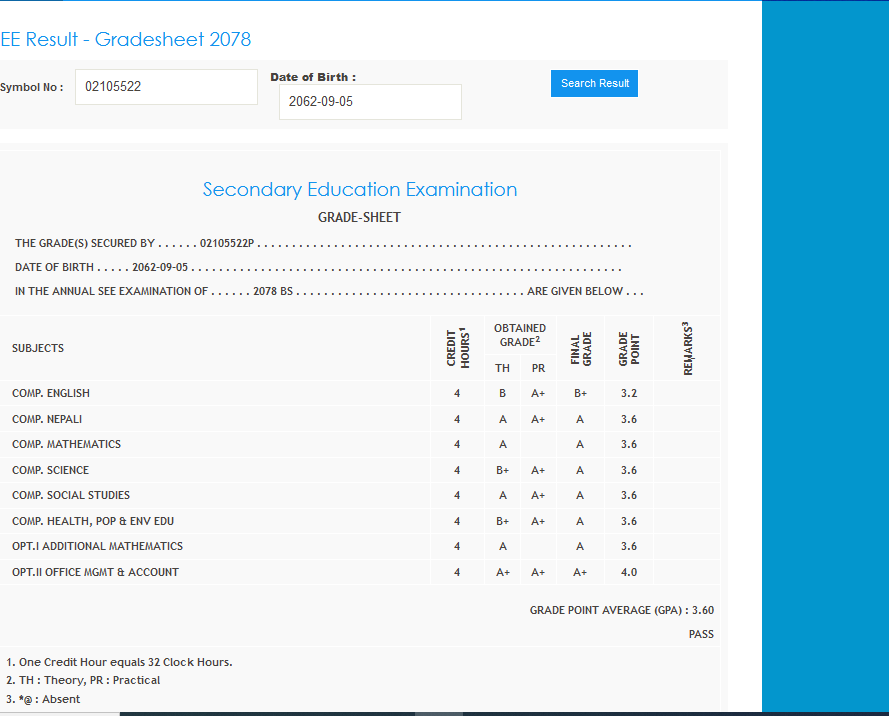This screenshot has height=716, width=889.
Task: Click the COMP. NEPALI subject name
Action: click(x=47, y=419)
